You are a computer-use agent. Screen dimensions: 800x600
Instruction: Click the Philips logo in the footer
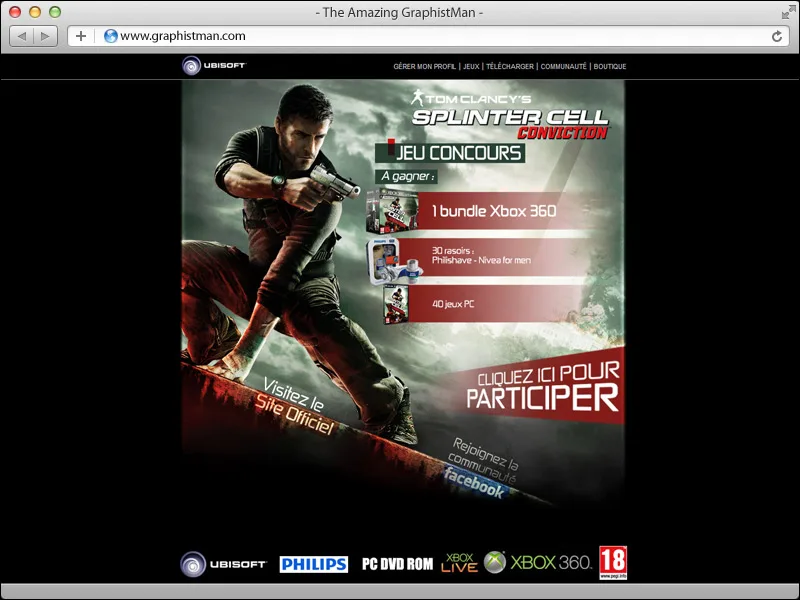(314, 564)
